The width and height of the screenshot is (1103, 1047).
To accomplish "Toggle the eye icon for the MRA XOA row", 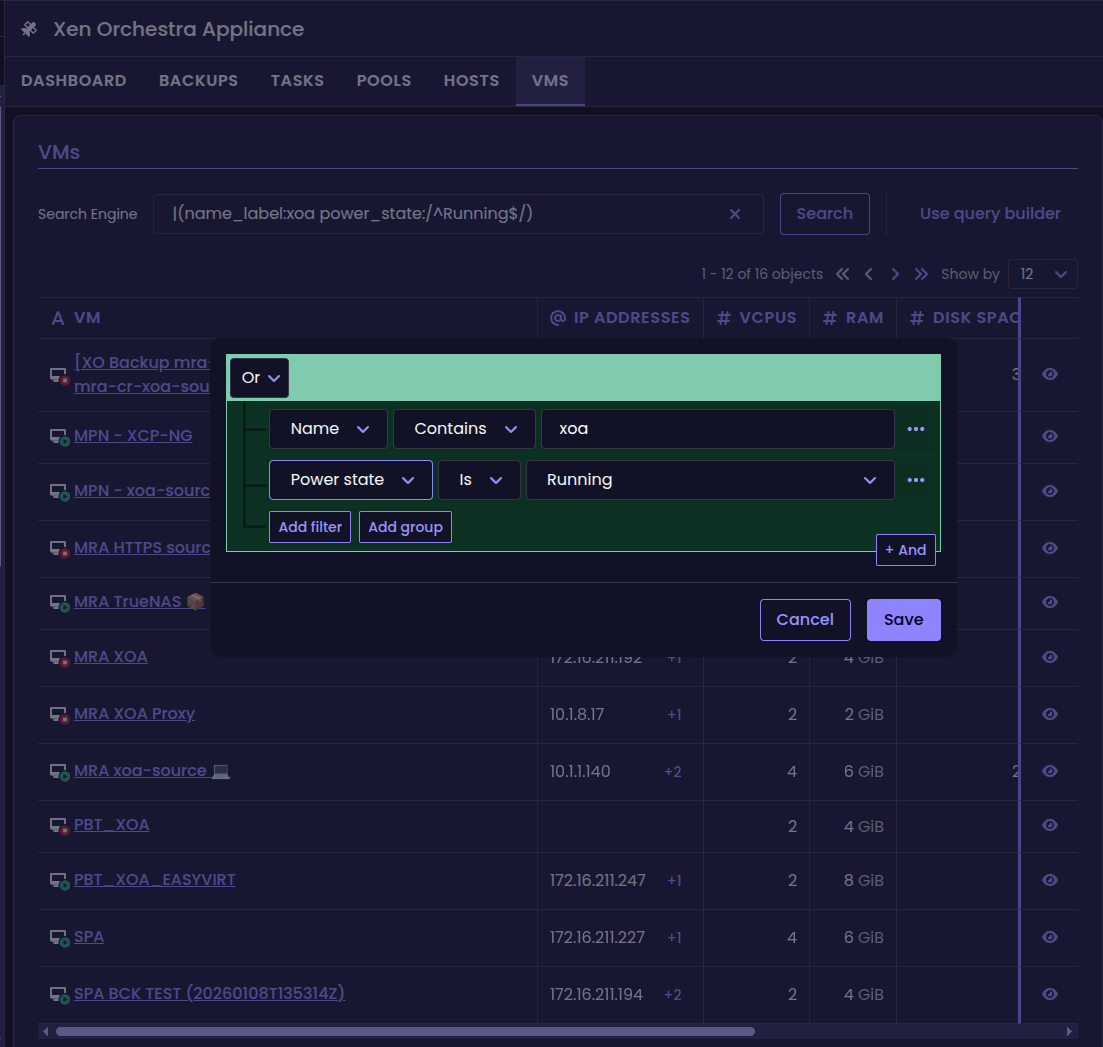I will click(1049, 657).
